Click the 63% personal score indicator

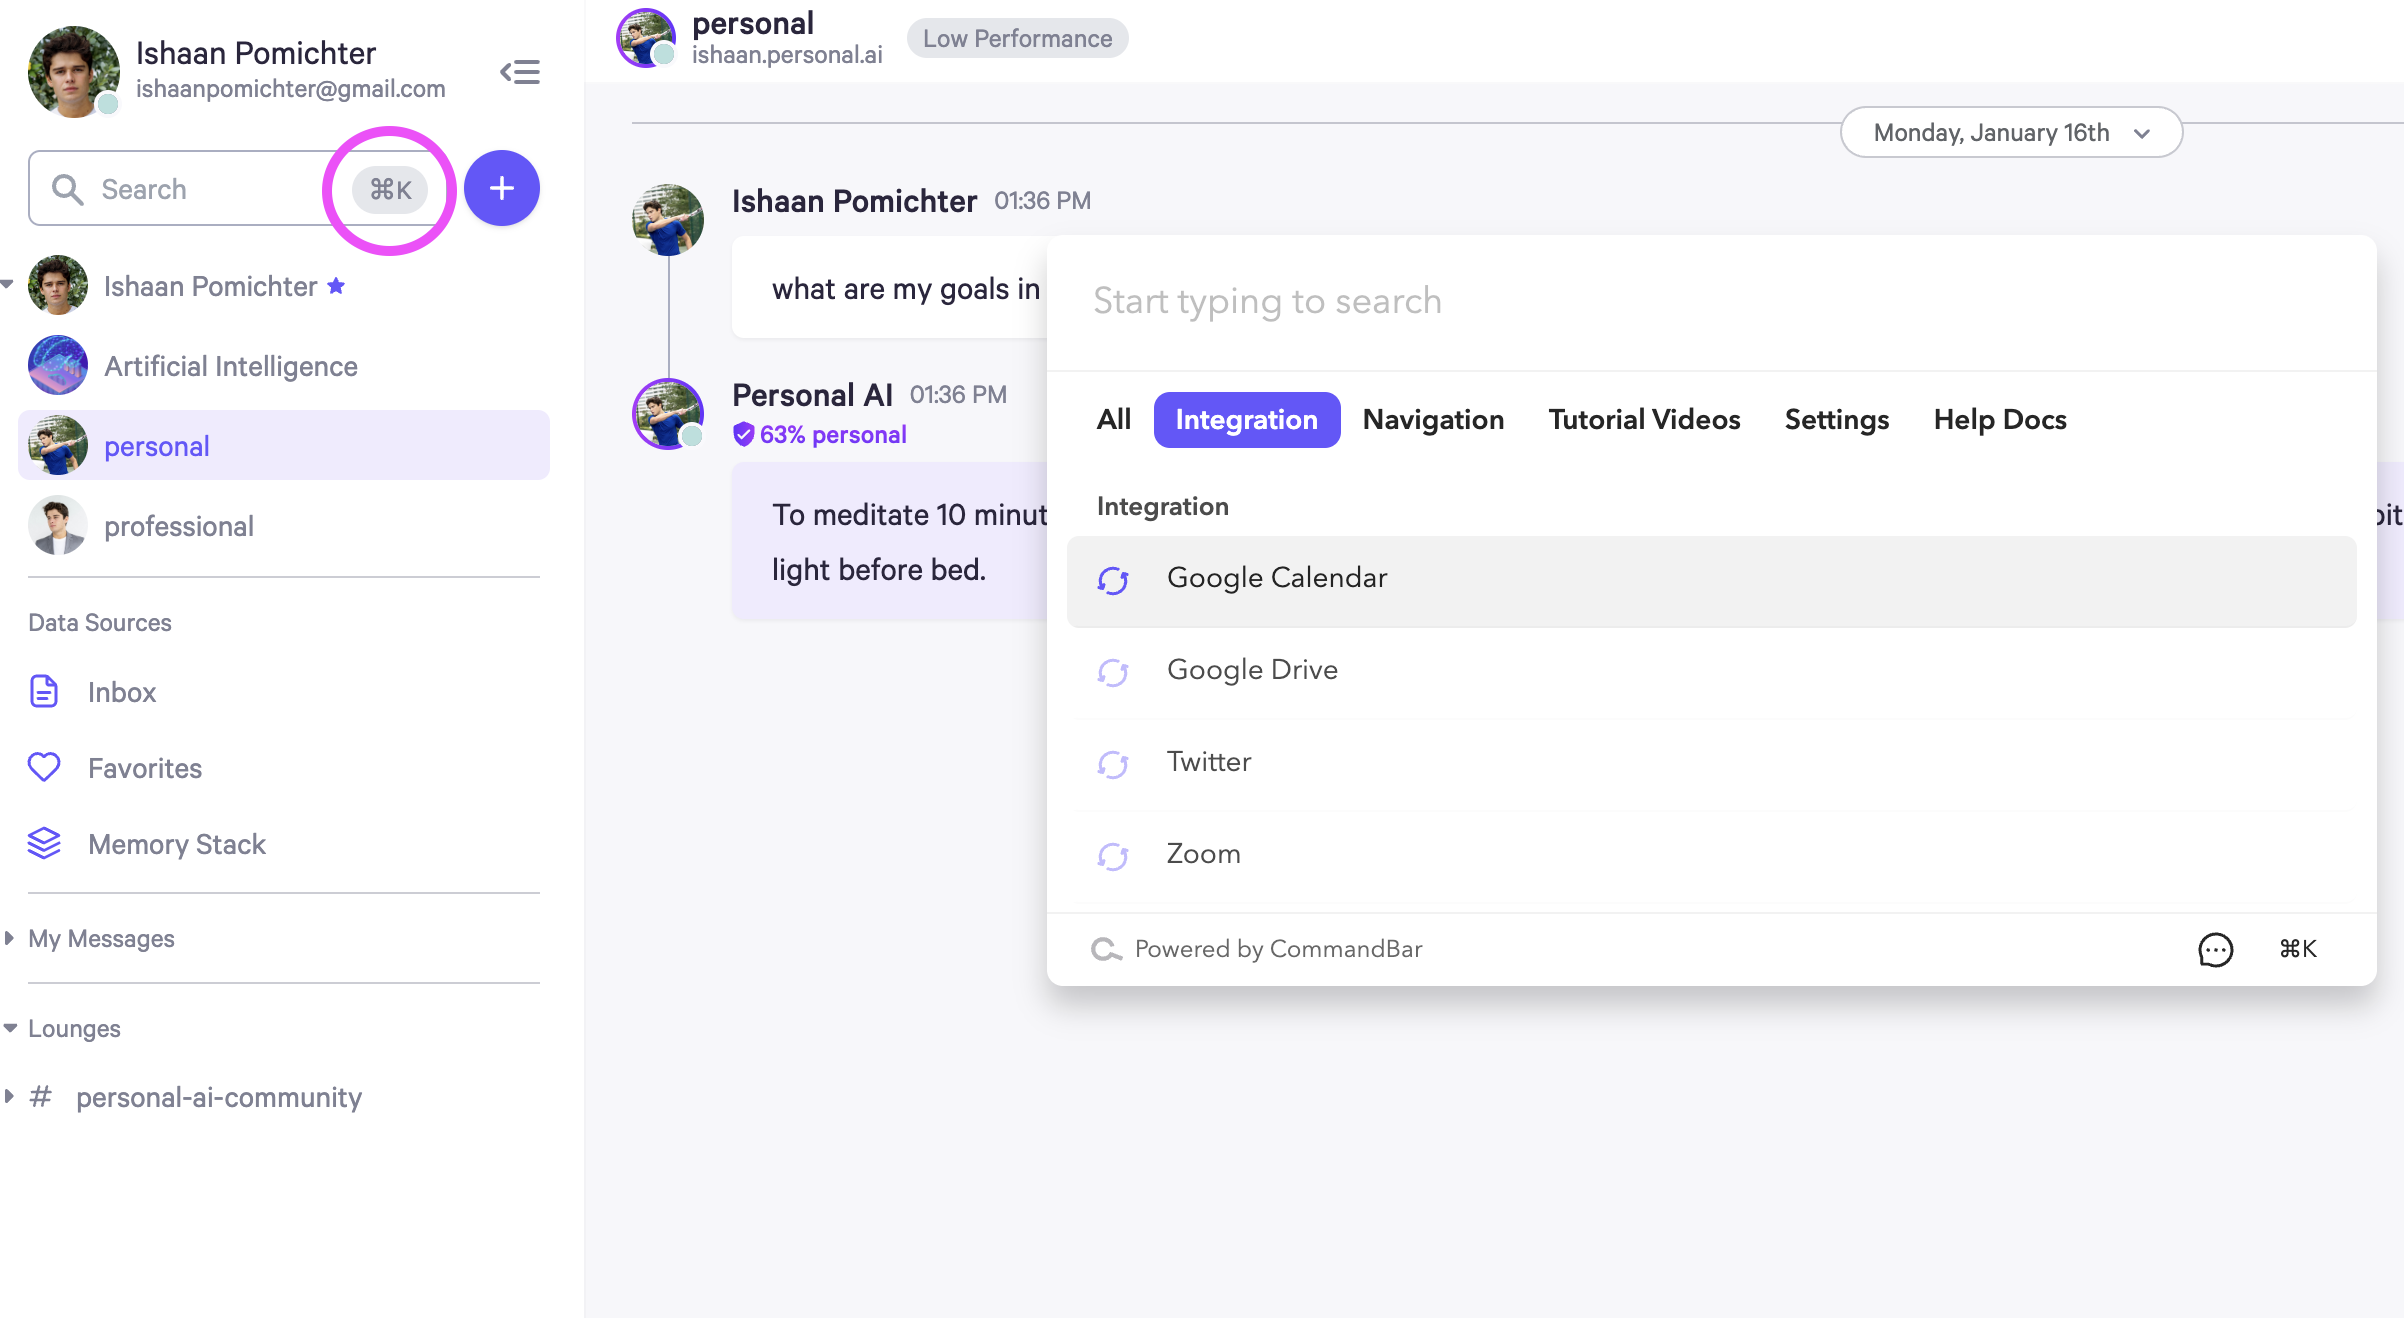(x=820, y=435)
